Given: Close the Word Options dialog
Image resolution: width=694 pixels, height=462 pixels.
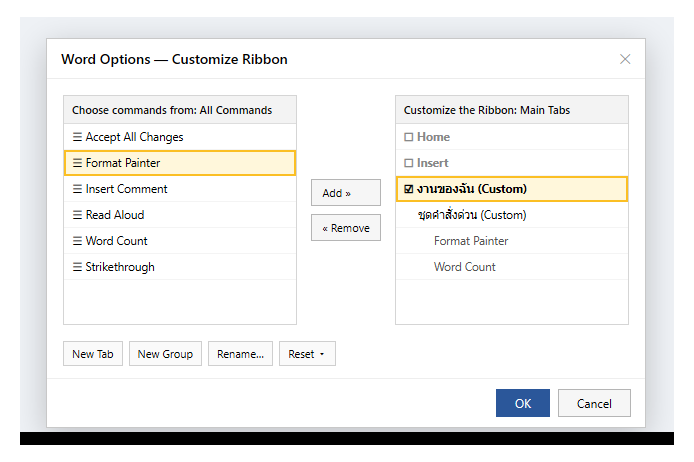Looking at the screenshot, I should (625, 59).
